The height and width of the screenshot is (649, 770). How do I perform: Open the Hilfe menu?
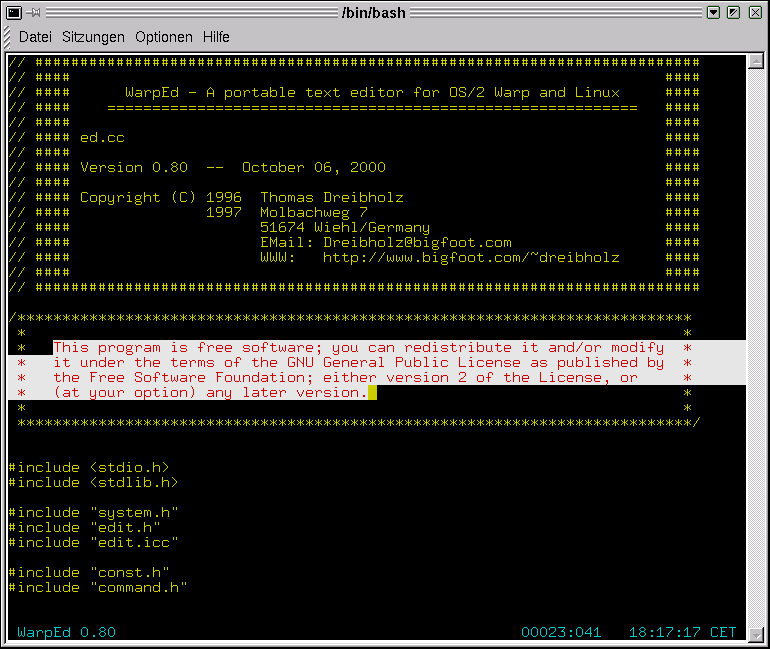point(216,37)
